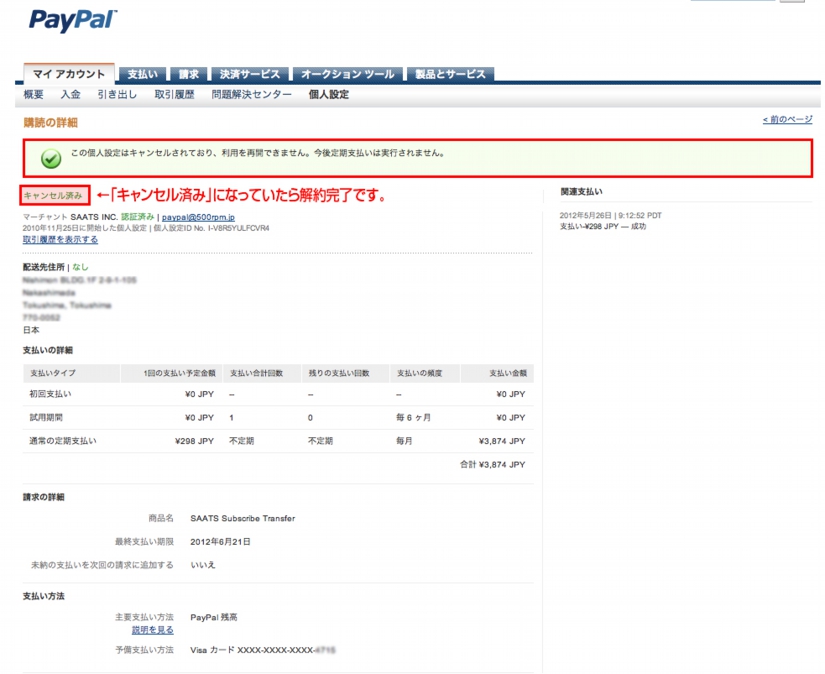Click the paypal@500rpm.jp email link
Viewport: 825px width, 674px height.
[198, 216]
